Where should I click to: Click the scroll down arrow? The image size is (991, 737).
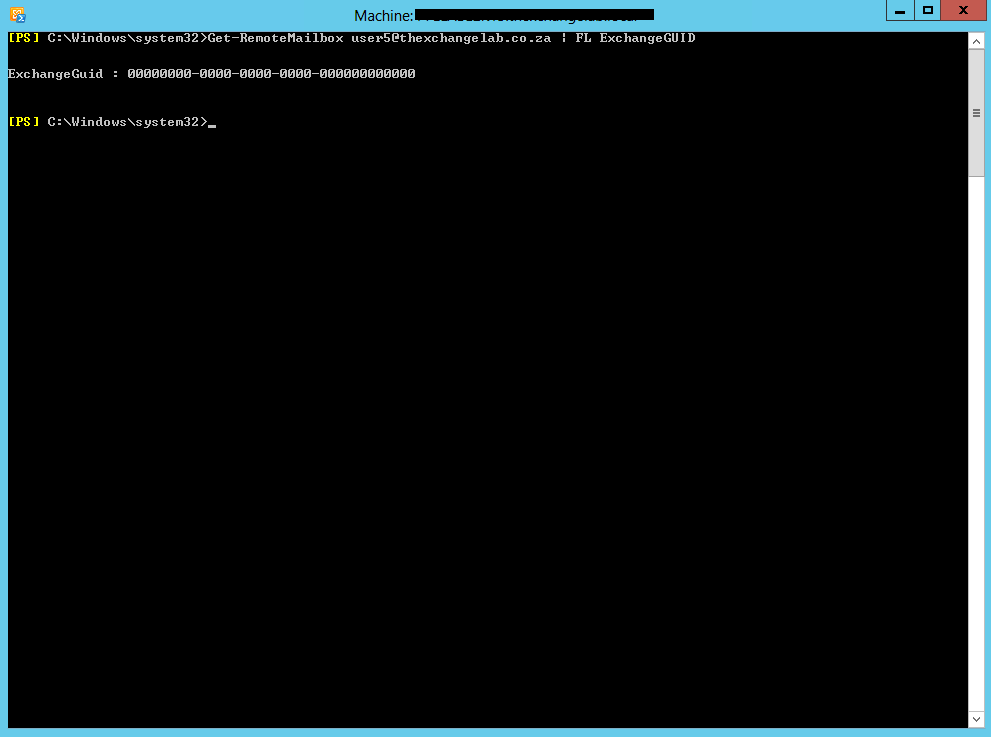(976, 719)
